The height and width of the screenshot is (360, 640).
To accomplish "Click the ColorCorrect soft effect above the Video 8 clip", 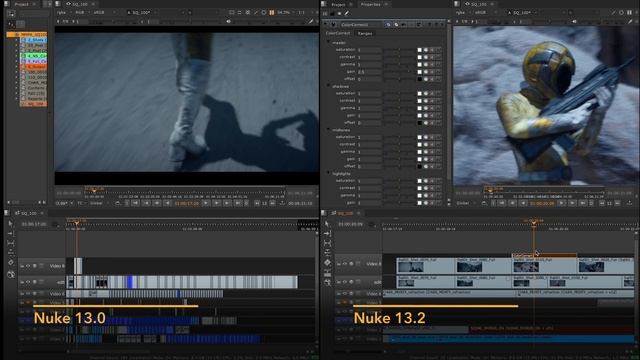I will 544,256.
